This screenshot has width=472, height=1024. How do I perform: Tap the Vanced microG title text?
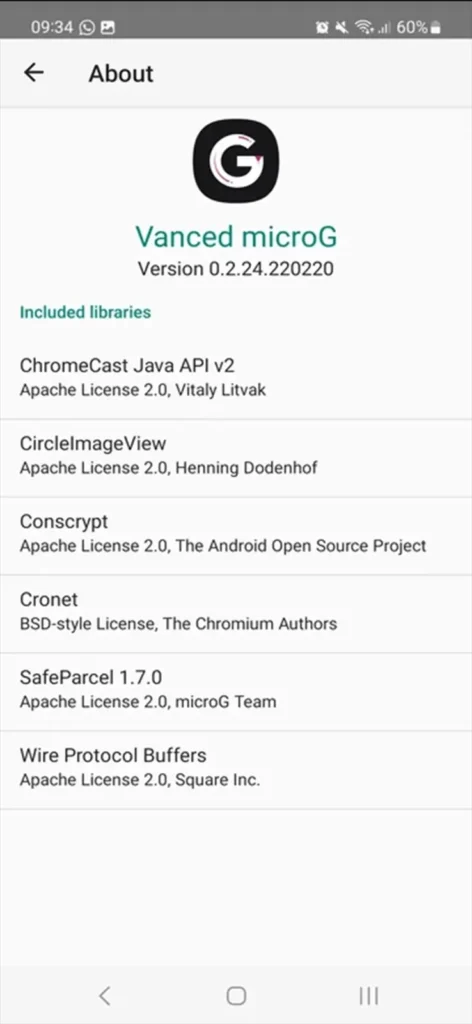236,236
